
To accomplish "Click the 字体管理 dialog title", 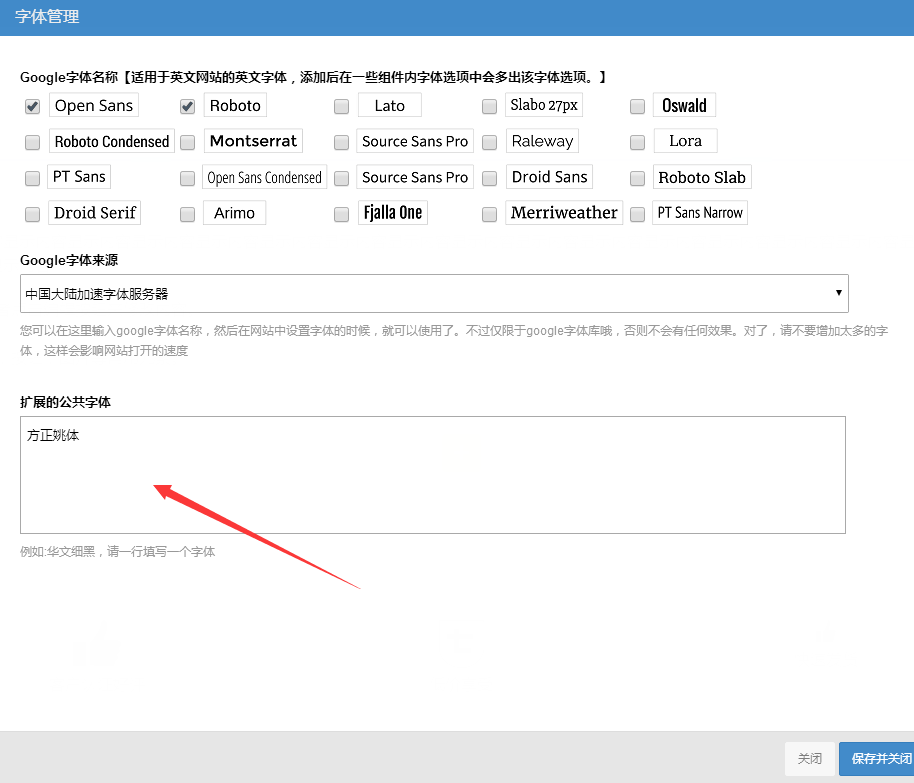I will point(47,16).
